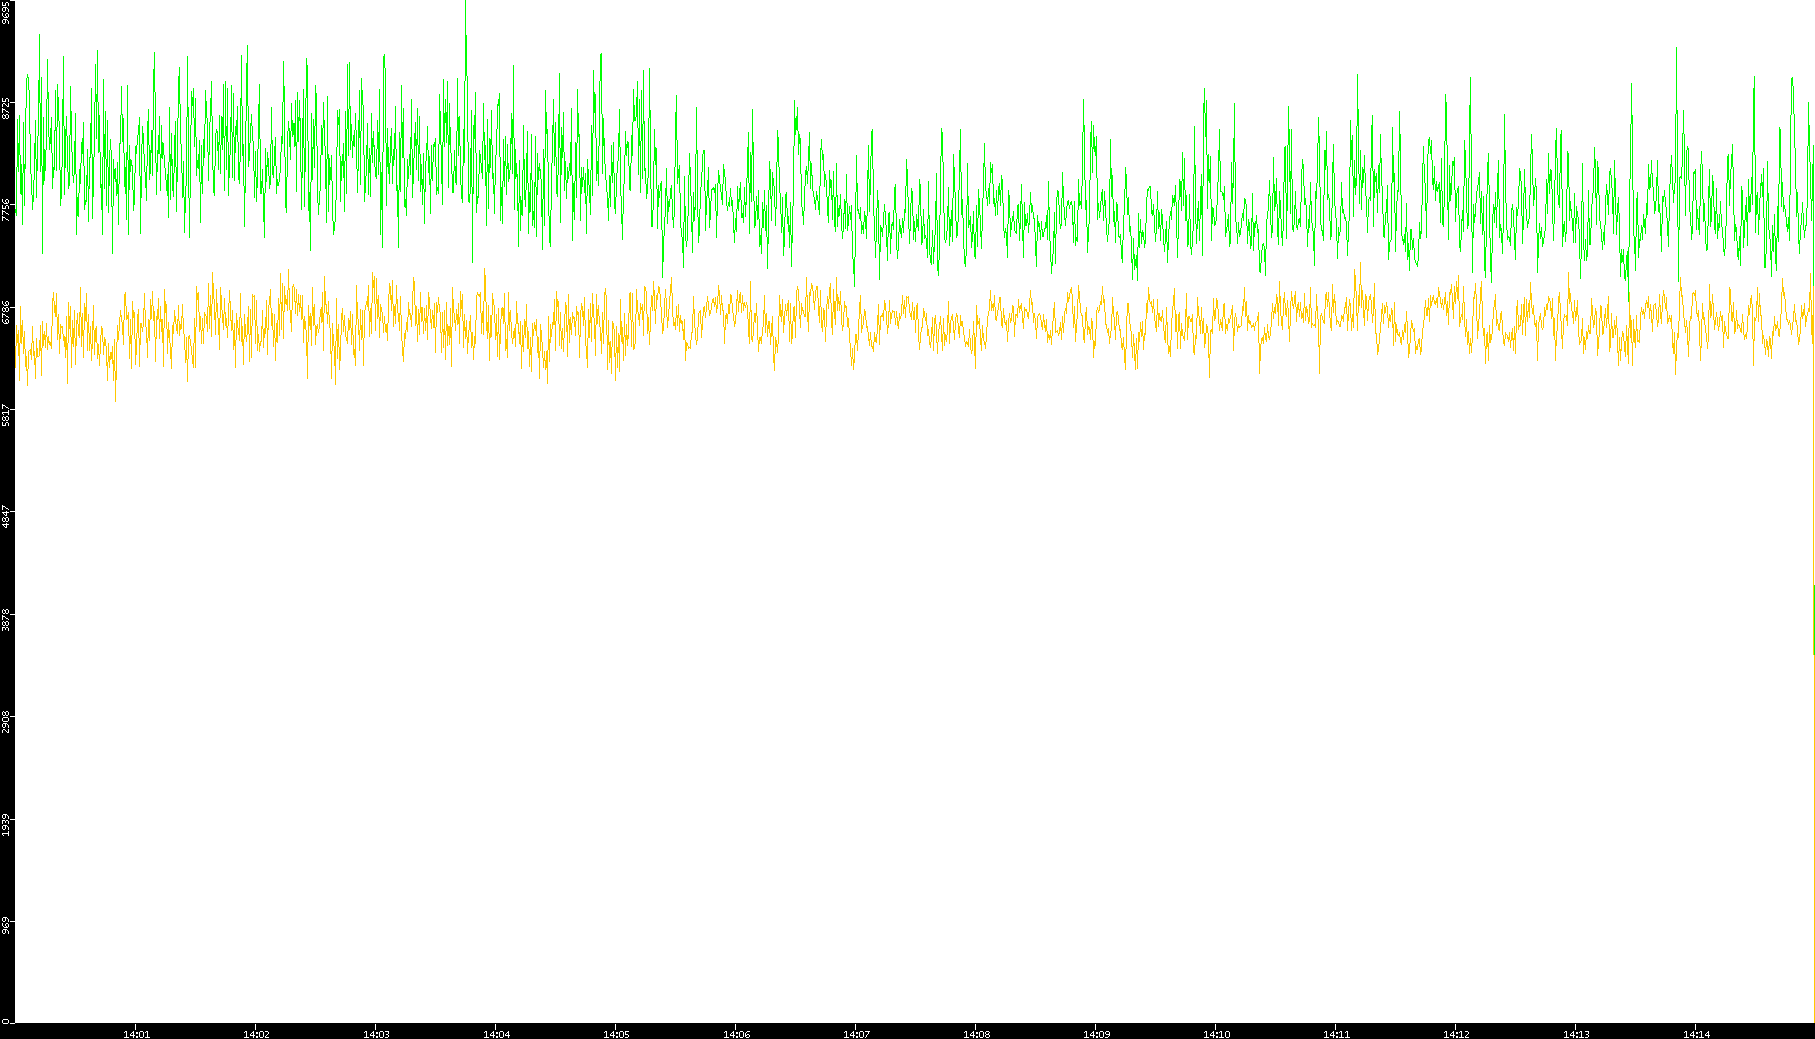
Task: Select the 14:03 tick on time axis
Action: [376, 1034]
